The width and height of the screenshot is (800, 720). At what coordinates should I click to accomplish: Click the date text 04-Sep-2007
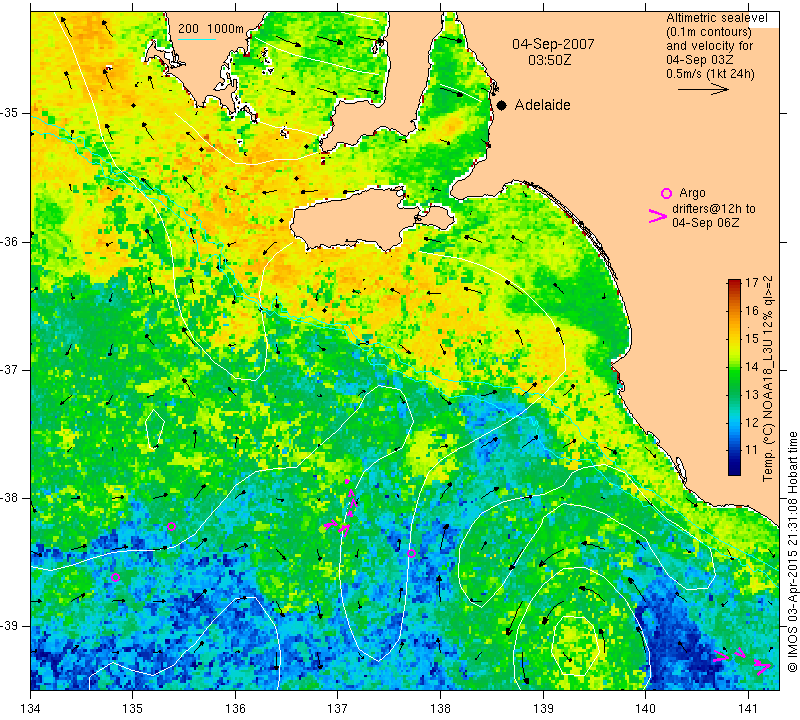pyautogui.click(x=553, y=44)
